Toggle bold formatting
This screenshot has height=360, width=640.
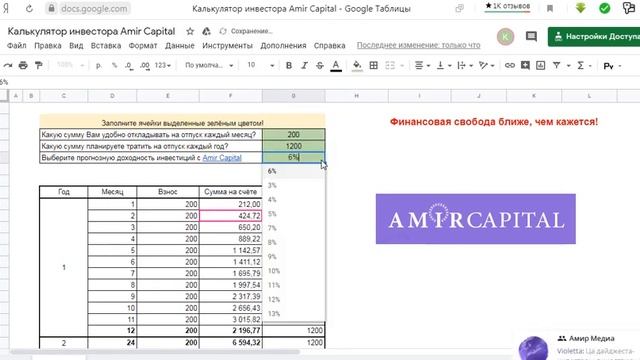click(x=289, y=65)
